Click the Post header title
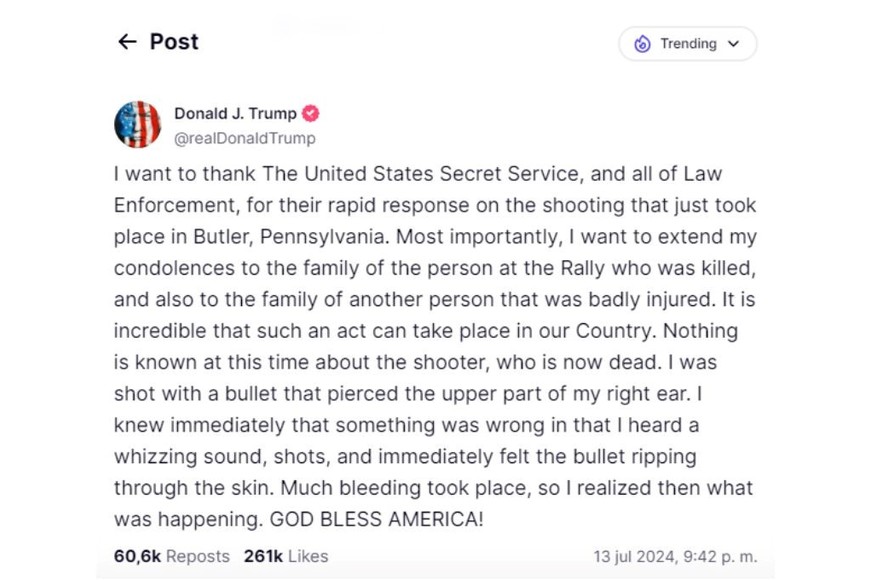The image size is (870, 580). 174,42
